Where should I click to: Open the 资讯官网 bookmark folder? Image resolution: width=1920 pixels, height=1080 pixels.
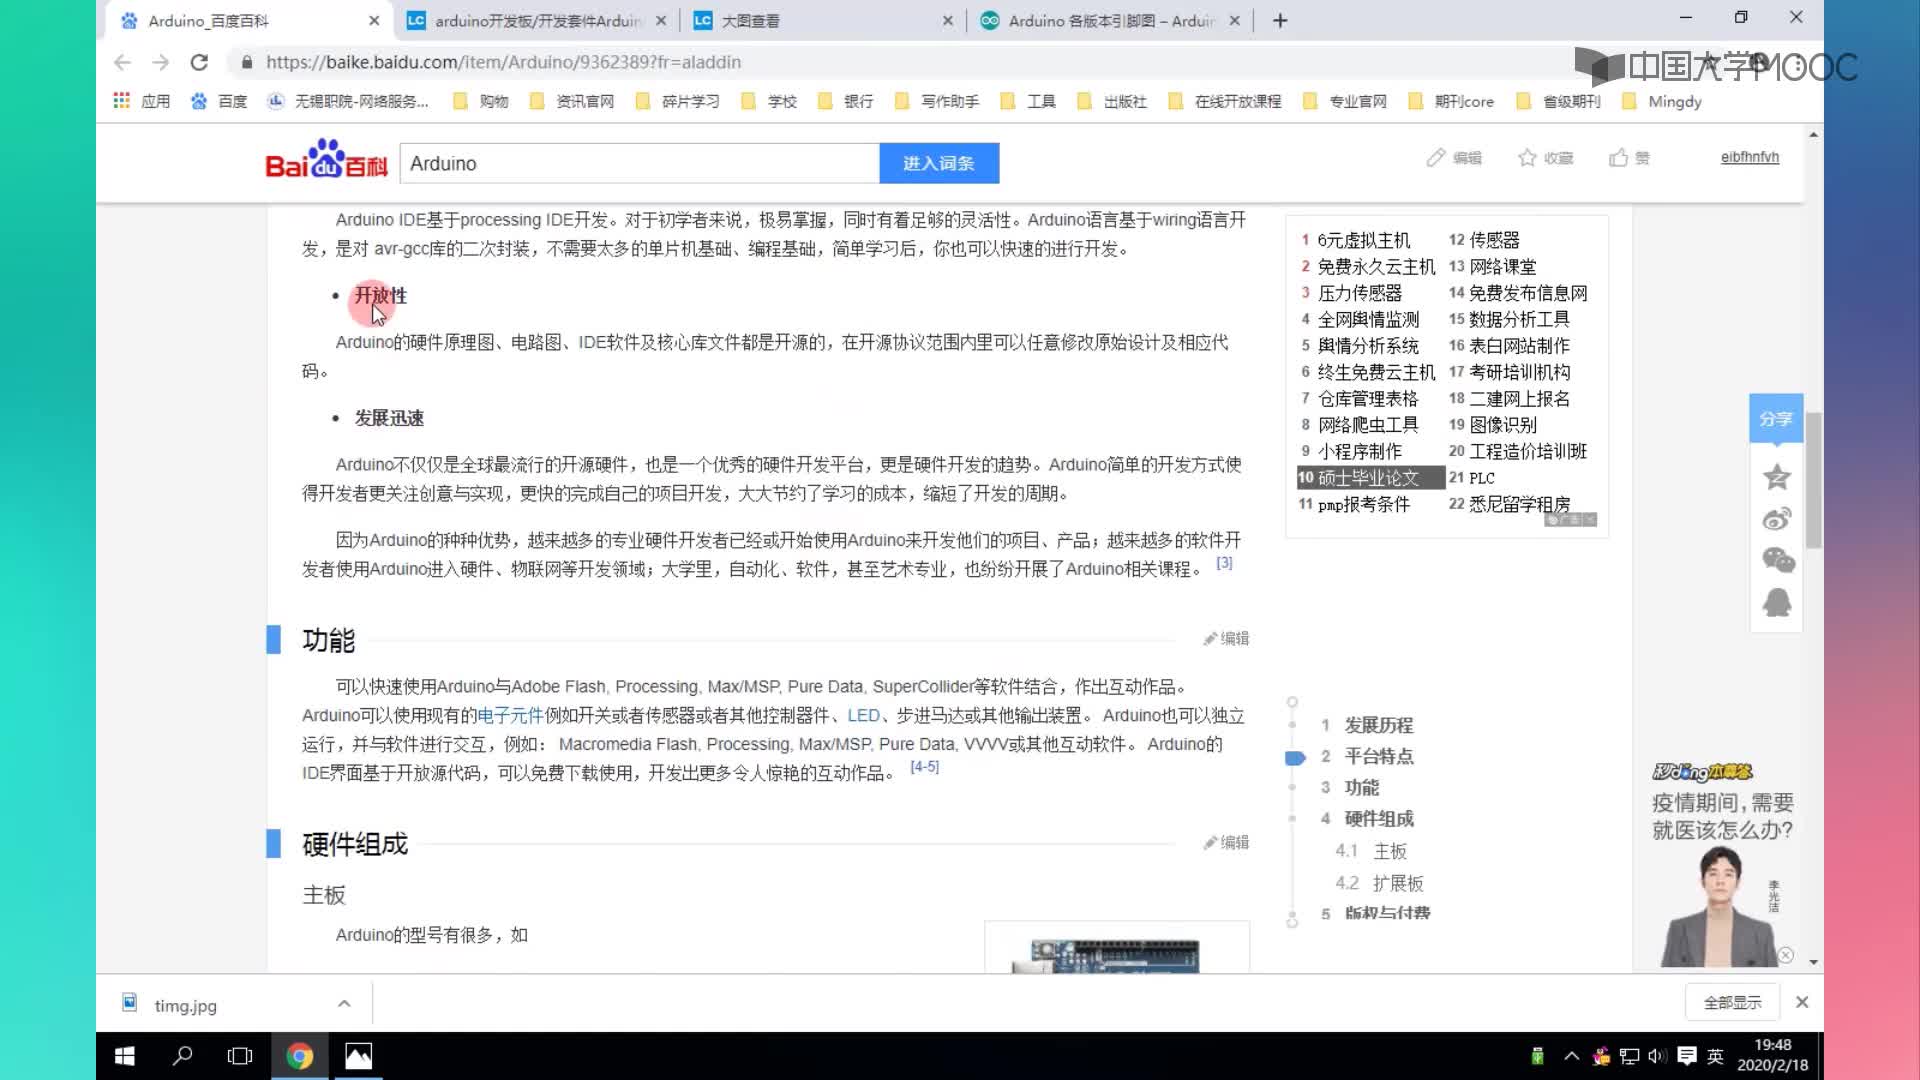(572, 101)
